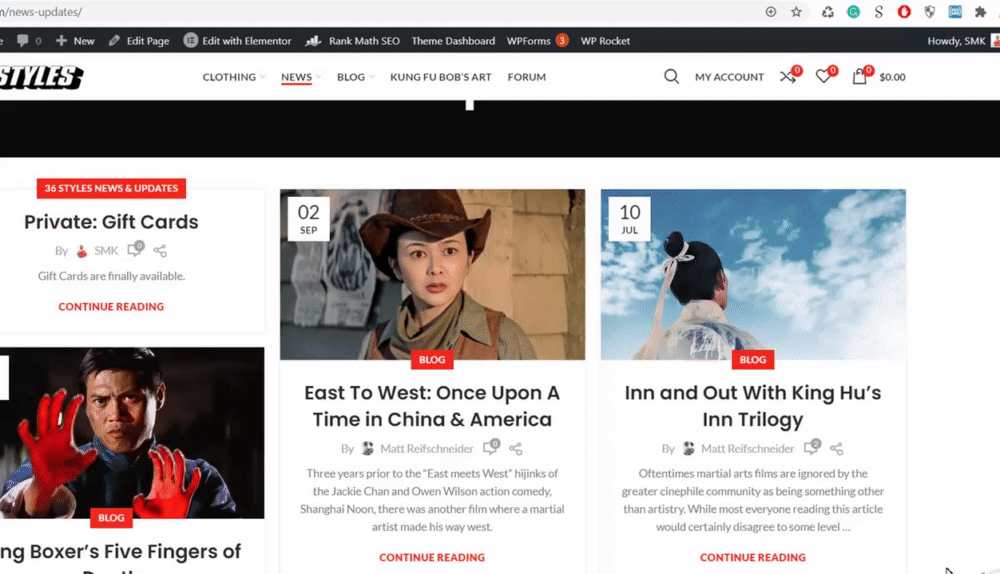
Task: Go to MY ACCOUNT
Action: (x=729, y=77)
